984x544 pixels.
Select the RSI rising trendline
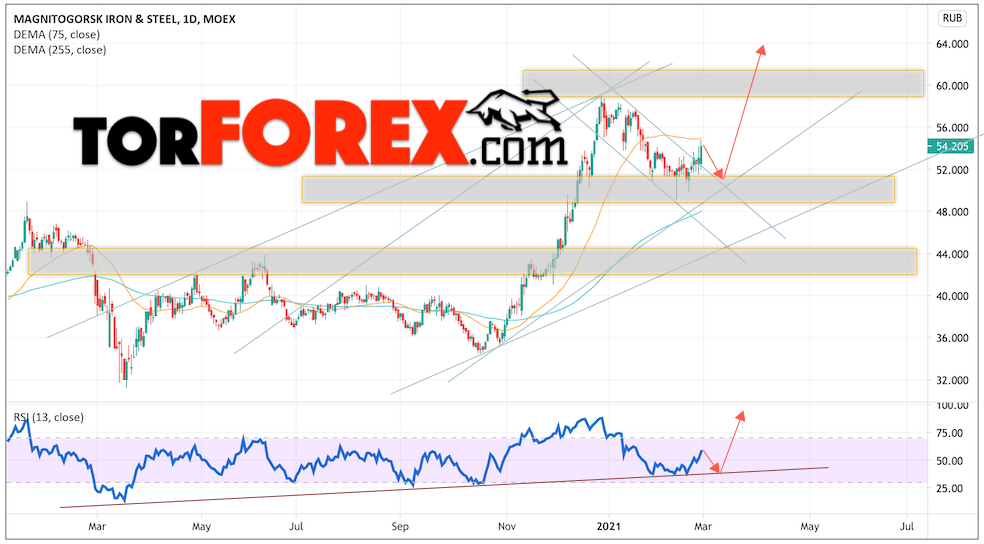tap(444, 487)
